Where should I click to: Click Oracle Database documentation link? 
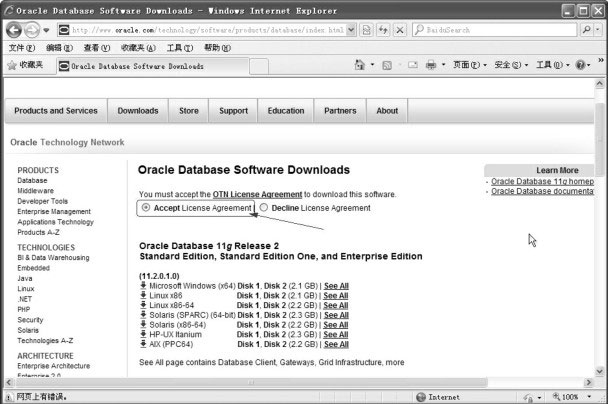542,191
